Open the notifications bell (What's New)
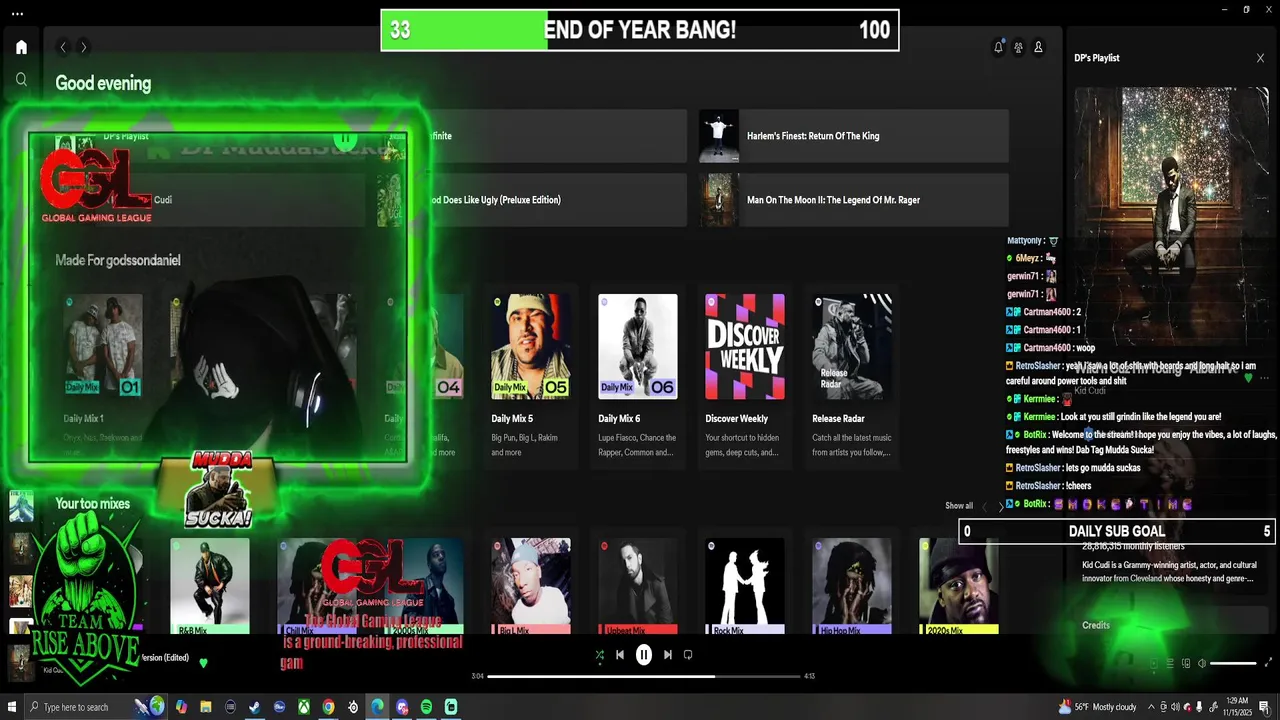Image resolution: width=1280 pixels, height=720 pixels. 998,47
